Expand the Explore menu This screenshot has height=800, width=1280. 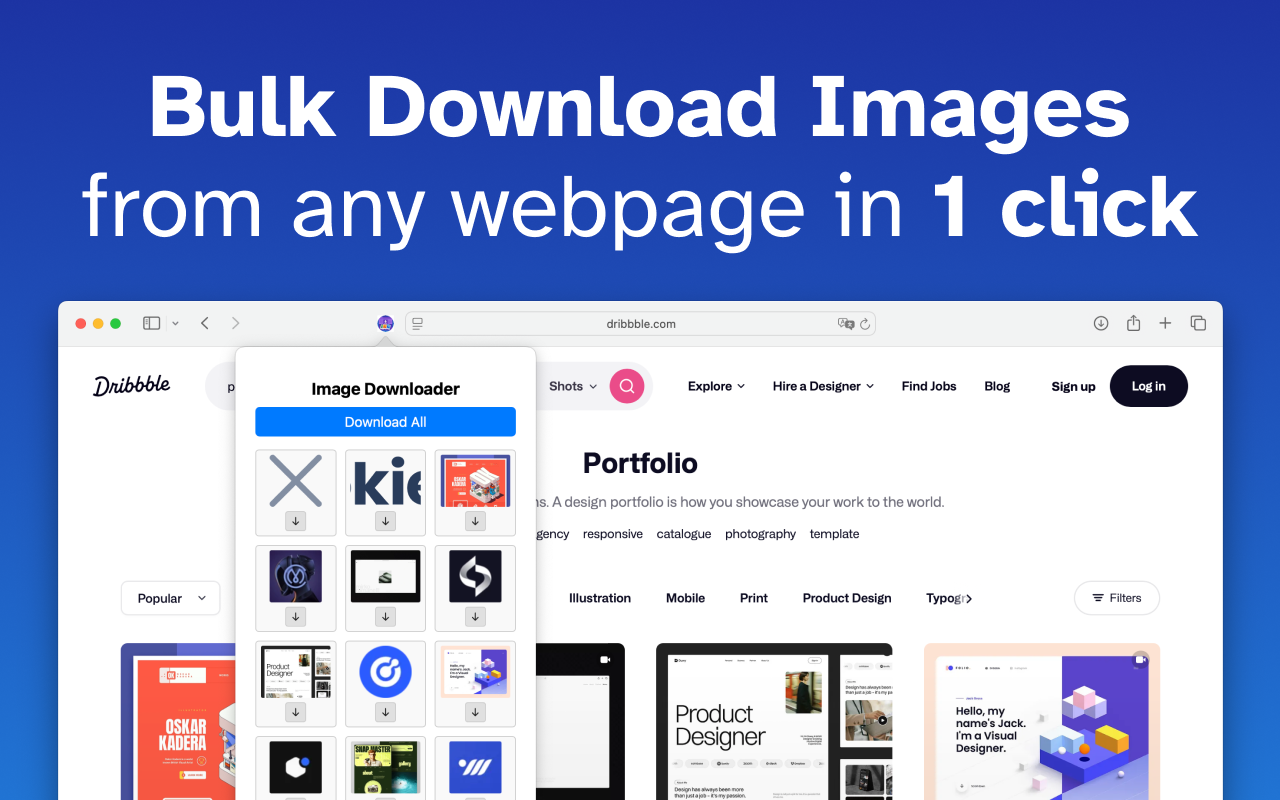point(716,386)
